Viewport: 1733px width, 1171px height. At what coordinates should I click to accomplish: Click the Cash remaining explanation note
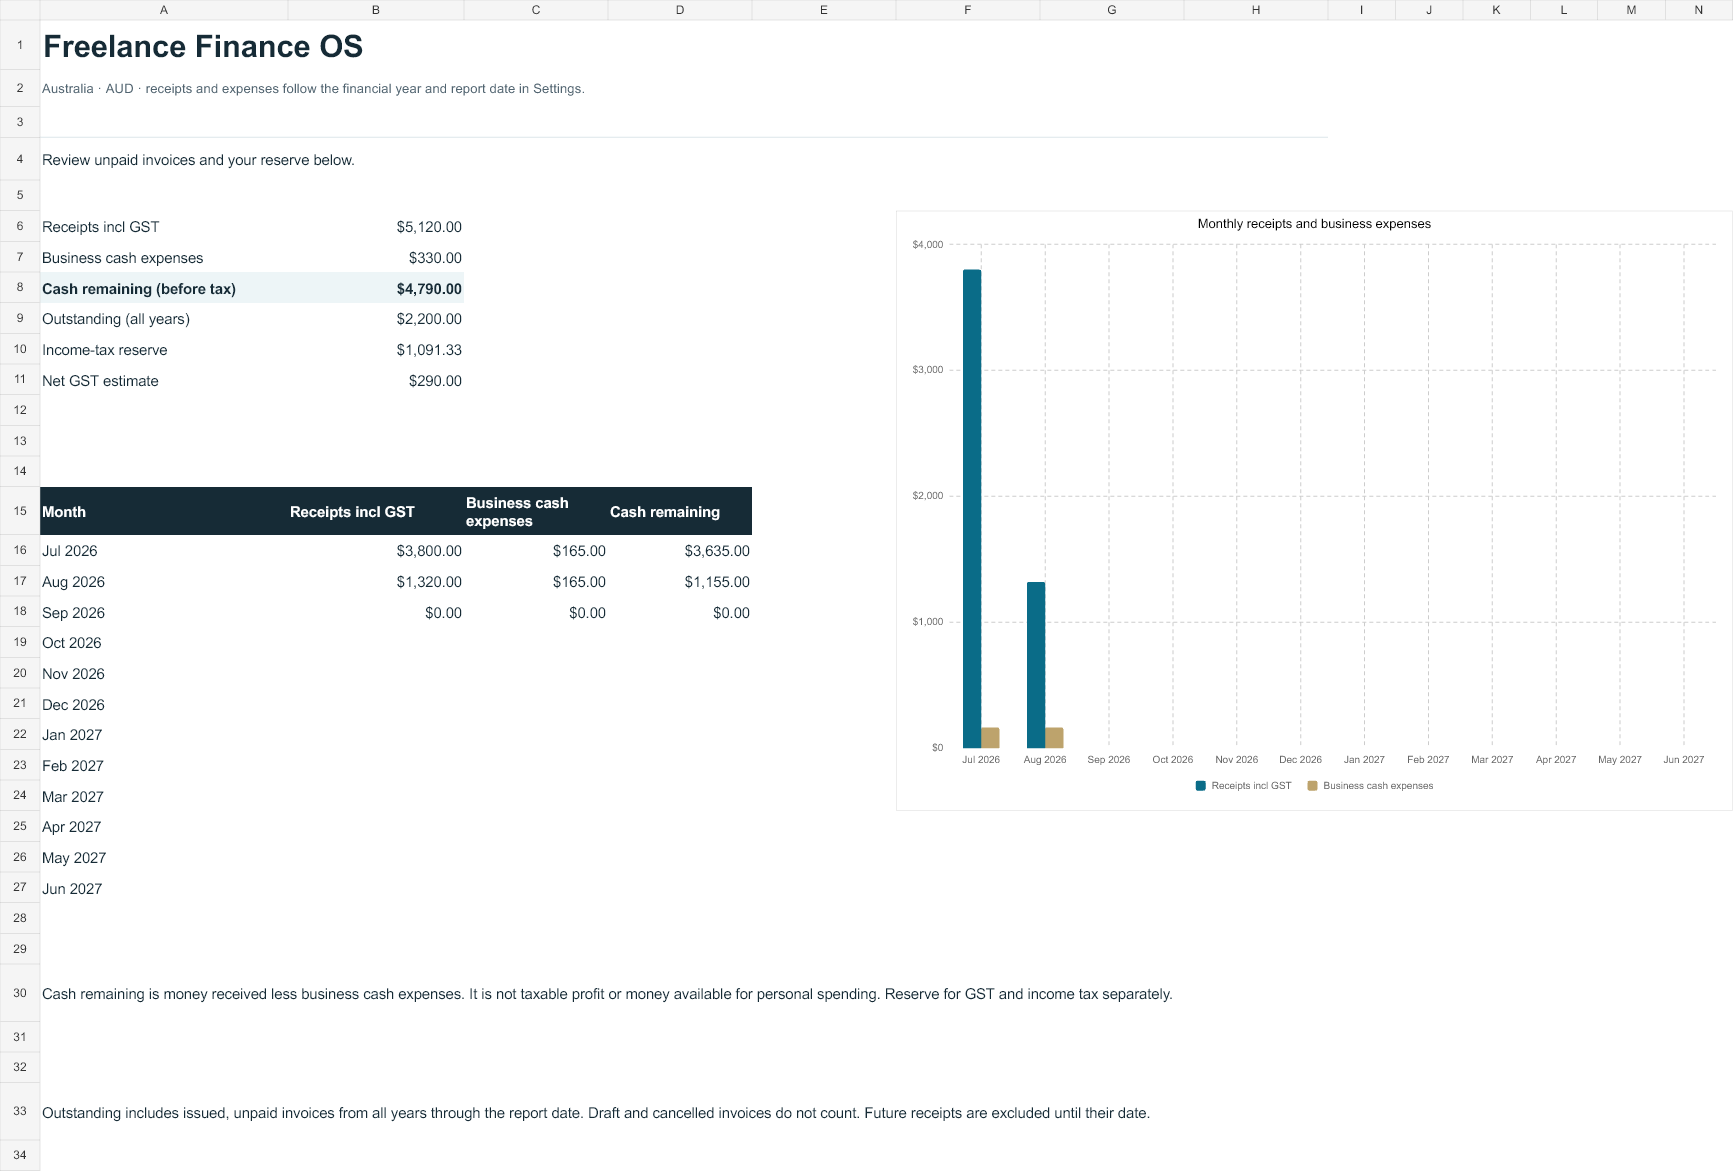pos(607,994)
